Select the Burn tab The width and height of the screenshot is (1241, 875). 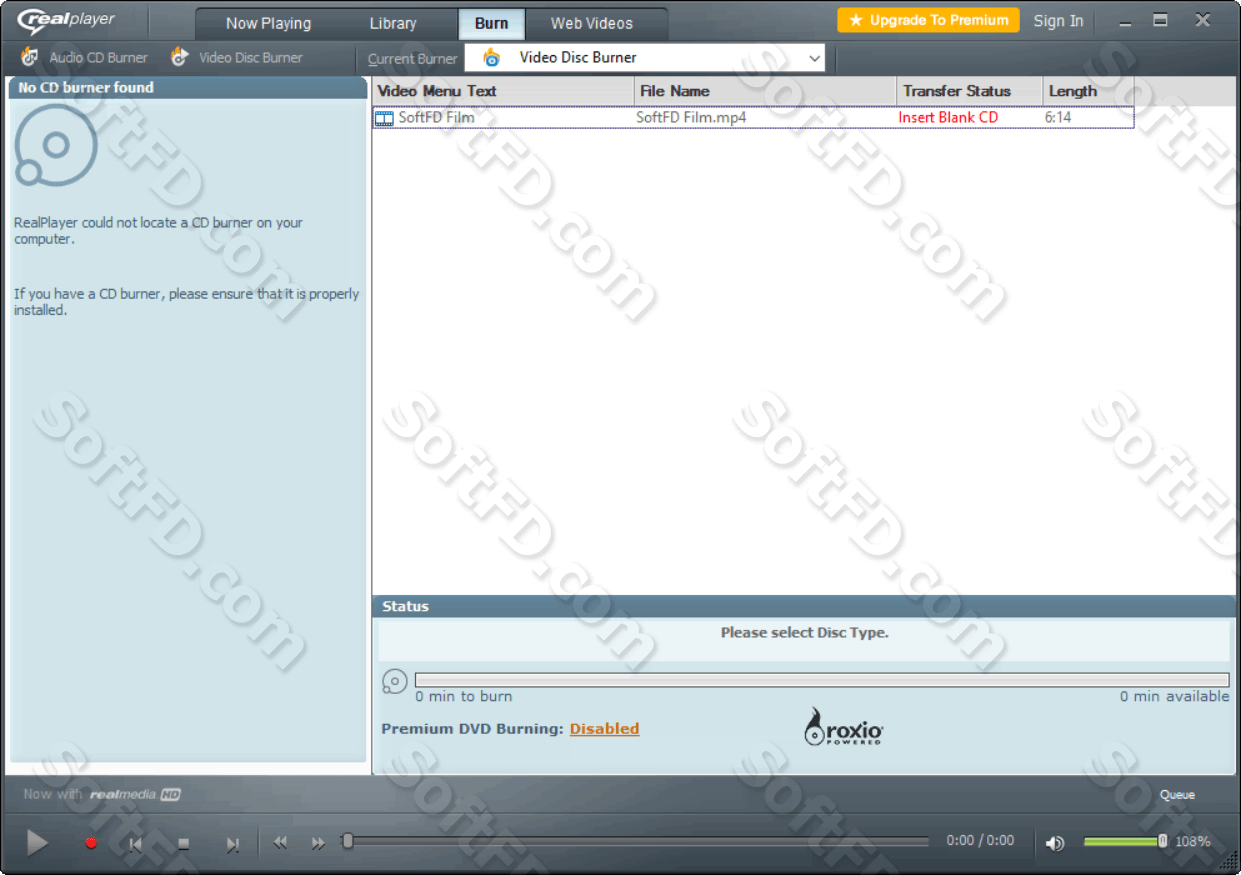tap(491, 23)
